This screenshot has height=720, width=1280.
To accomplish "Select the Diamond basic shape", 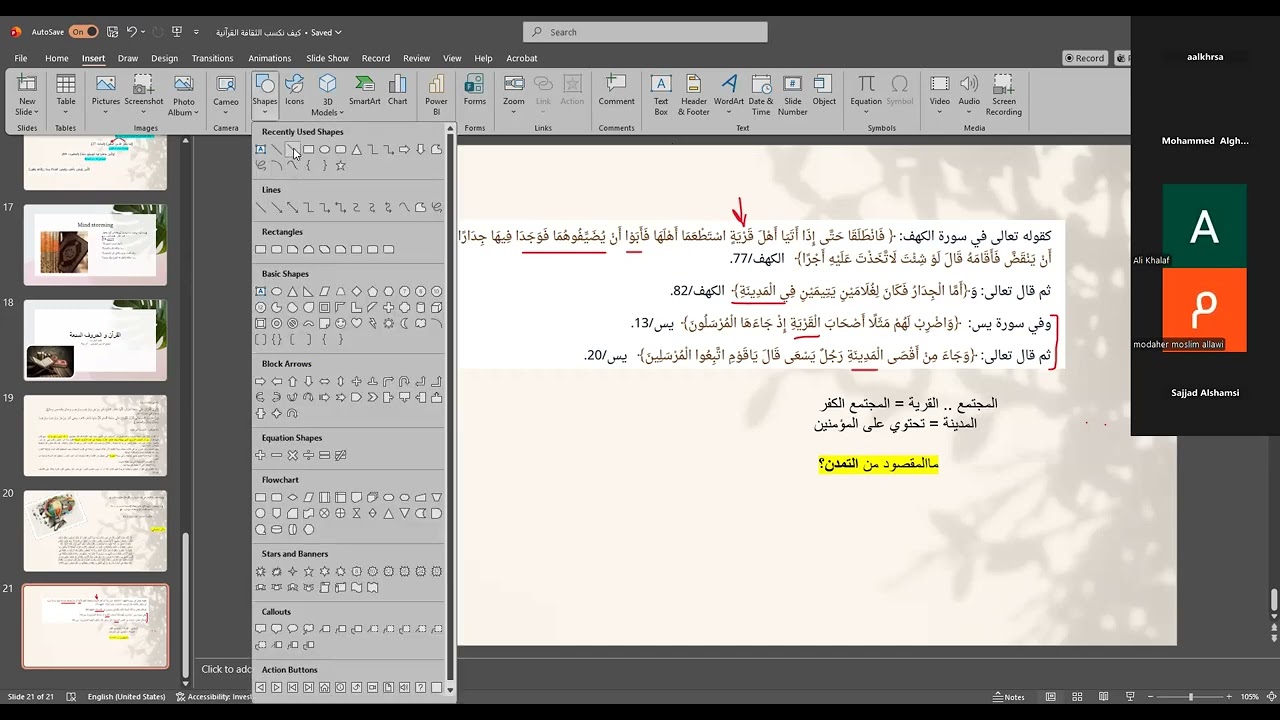I will [x=356, y=291].
